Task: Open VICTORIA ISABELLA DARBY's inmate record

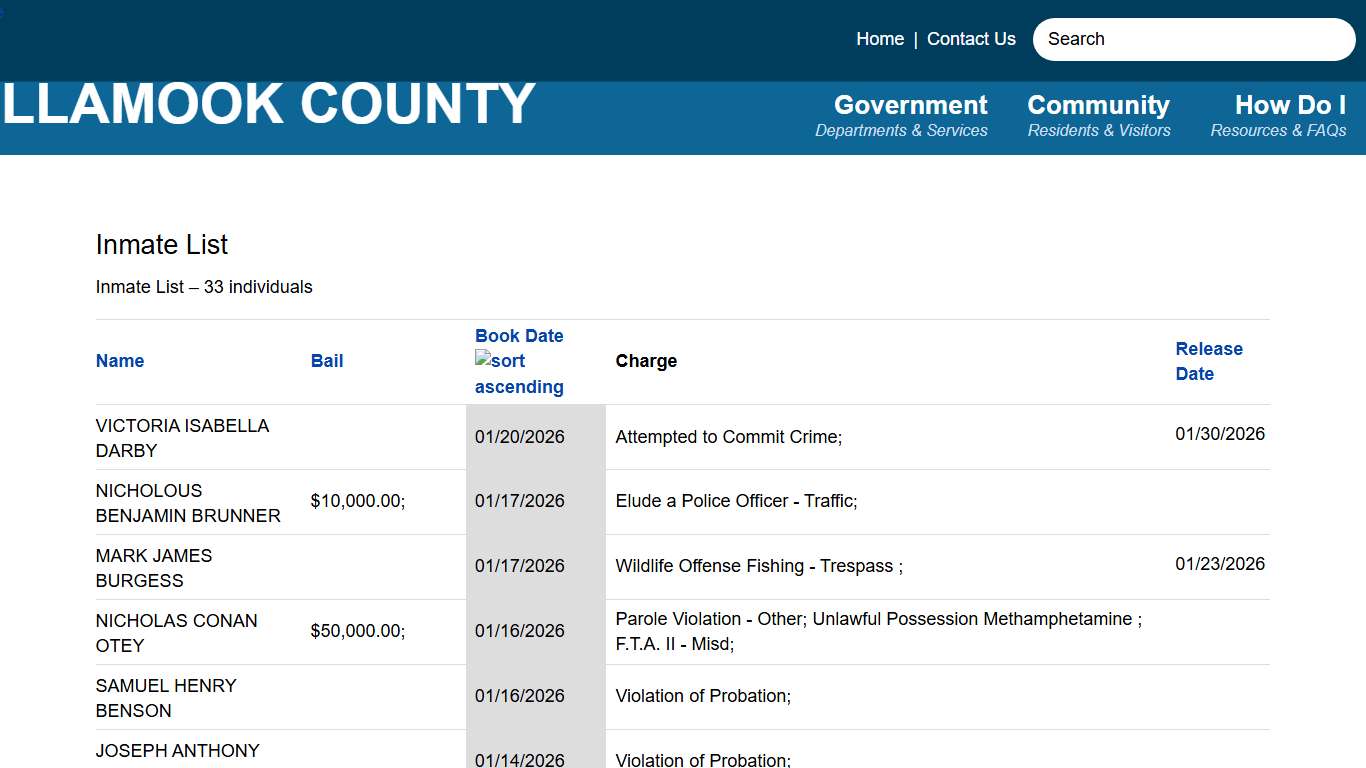Action: (182, 437)
